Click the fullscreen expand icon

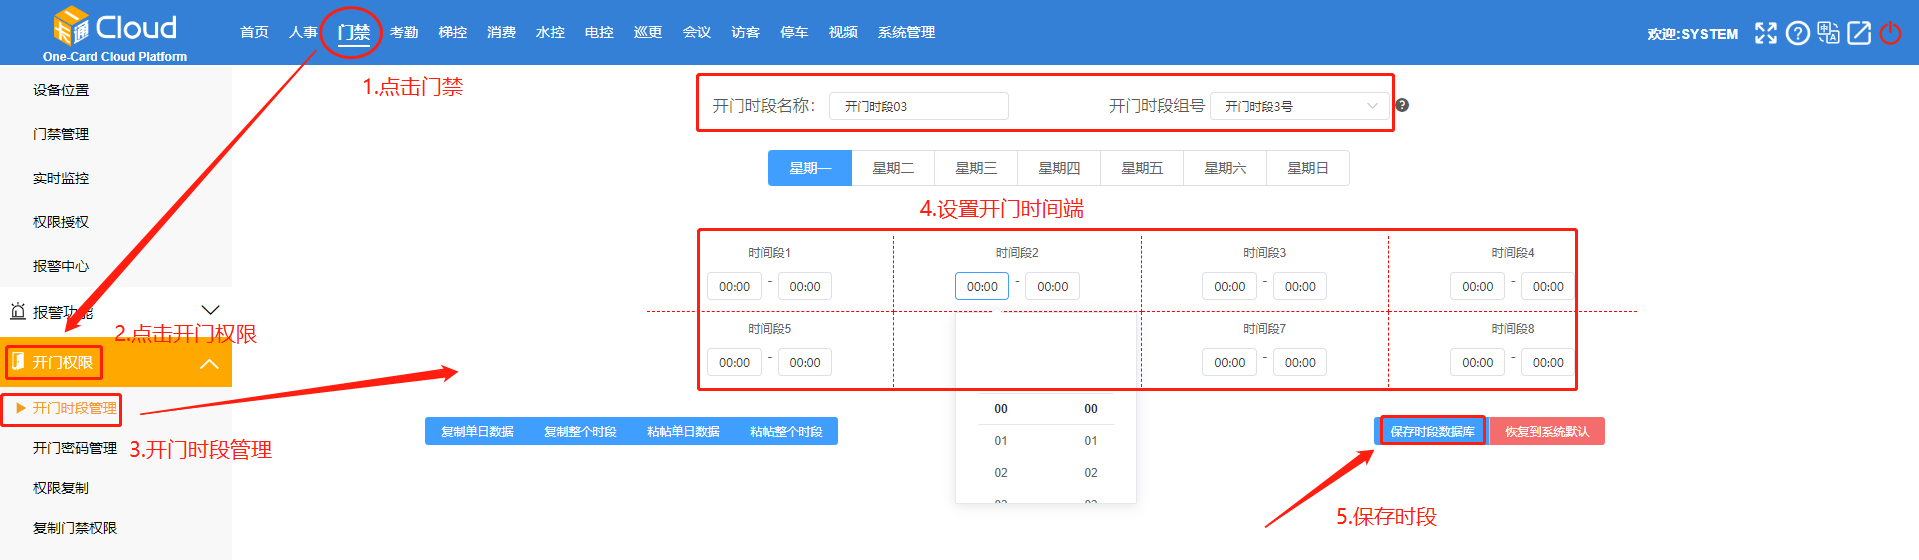tap(1766, 33)
